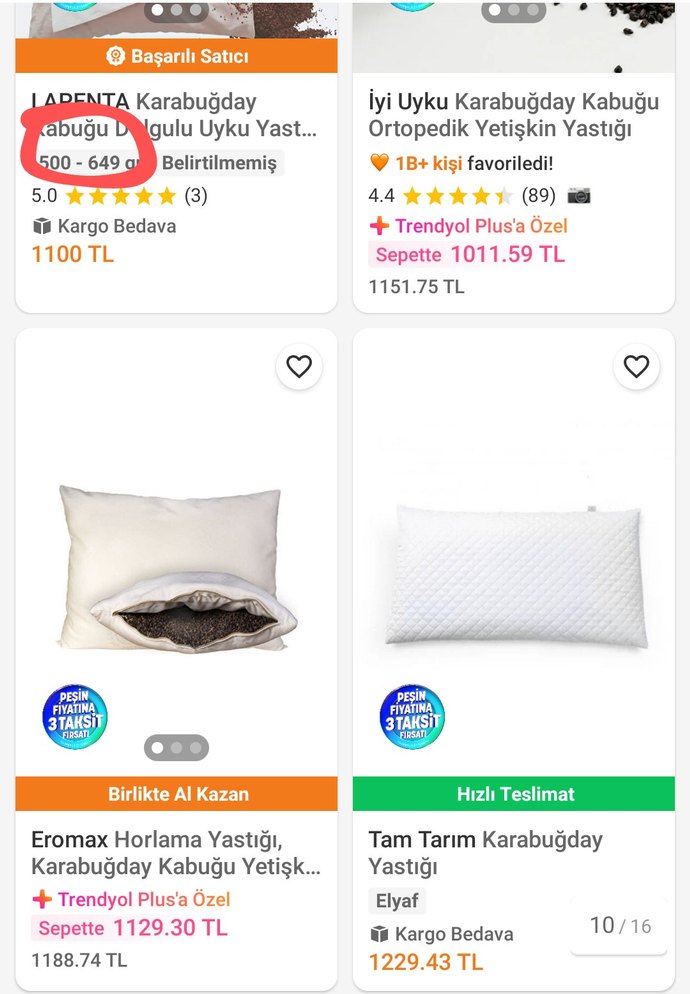Tap the heart icon on Tam Tarım pillow

637,367
